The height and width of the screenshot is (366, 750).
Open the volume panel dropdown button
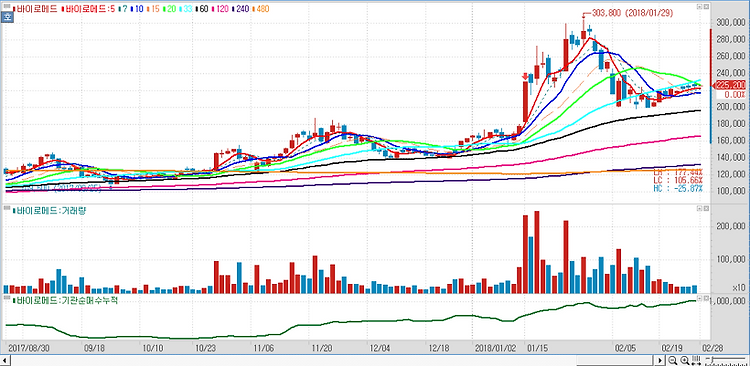pos(699,209)
